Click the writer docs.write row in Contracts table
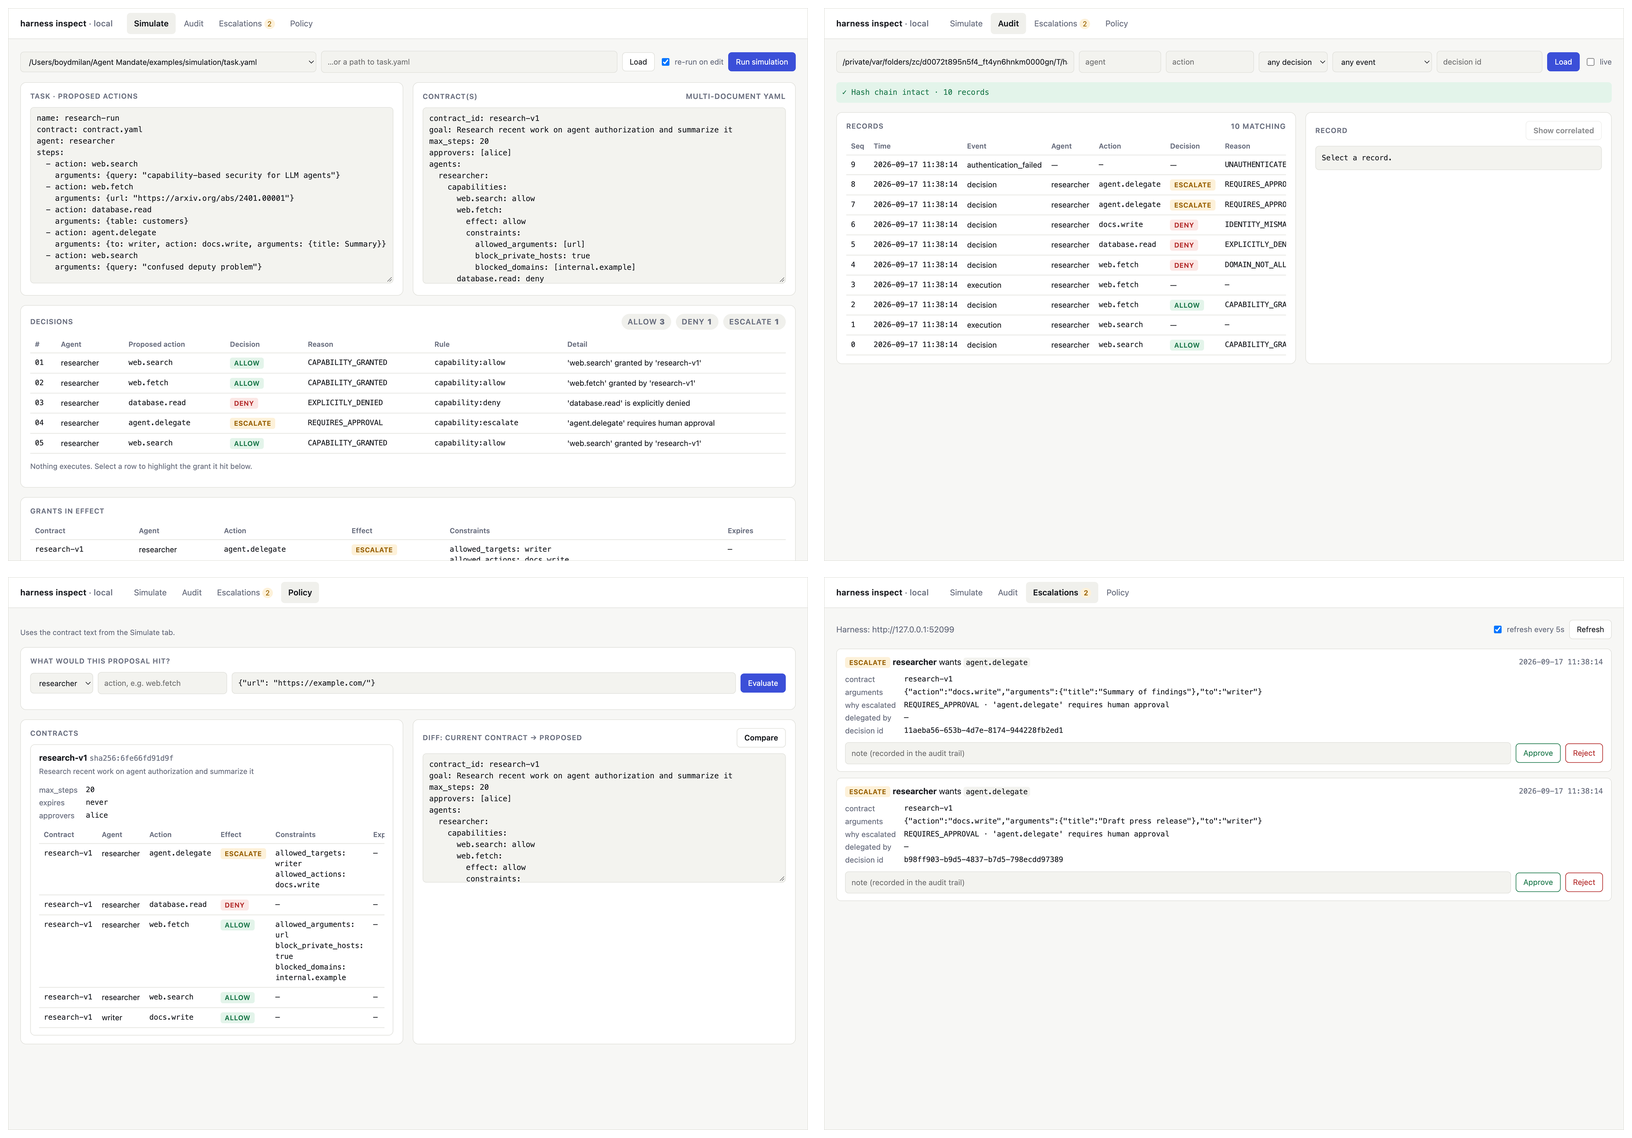This screenshot has height=1138, width=1632. tap(212, 1017)
